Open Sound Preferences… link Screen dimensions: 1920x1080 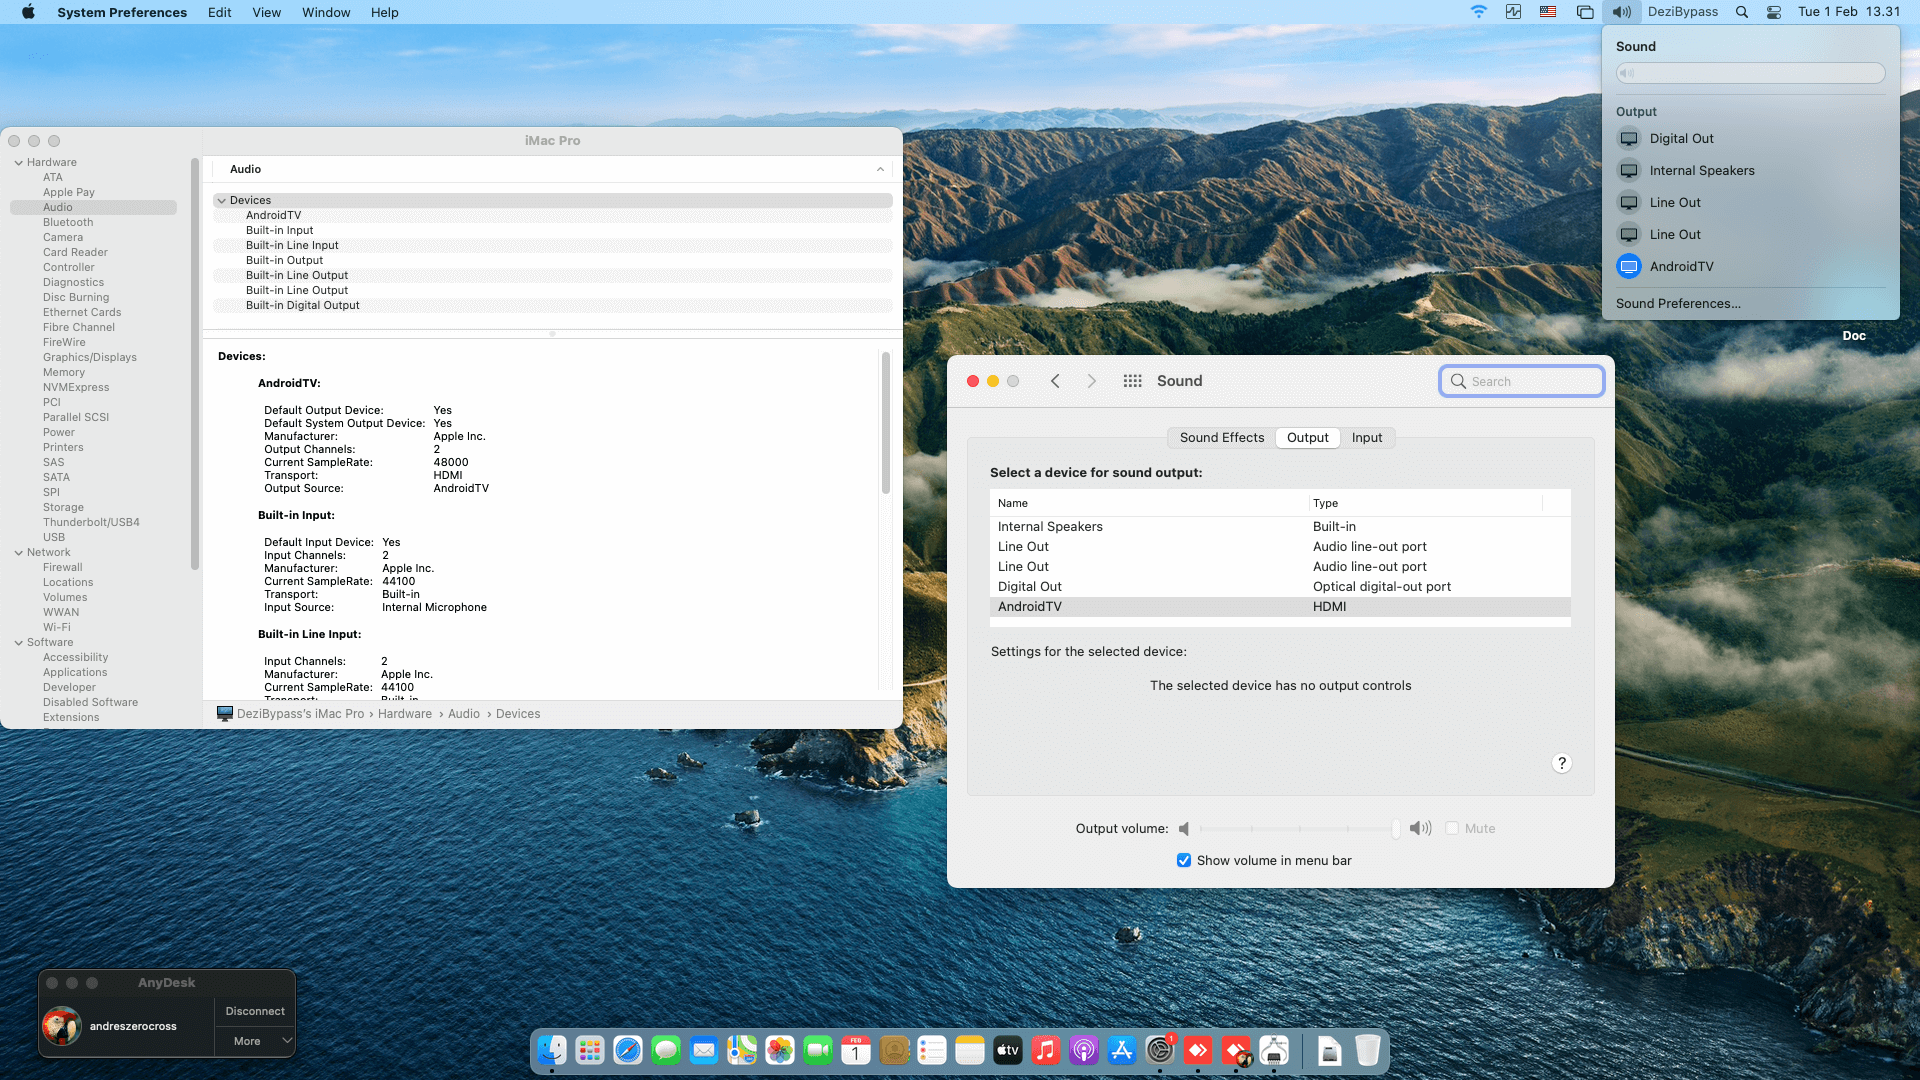click(1678, 303)
